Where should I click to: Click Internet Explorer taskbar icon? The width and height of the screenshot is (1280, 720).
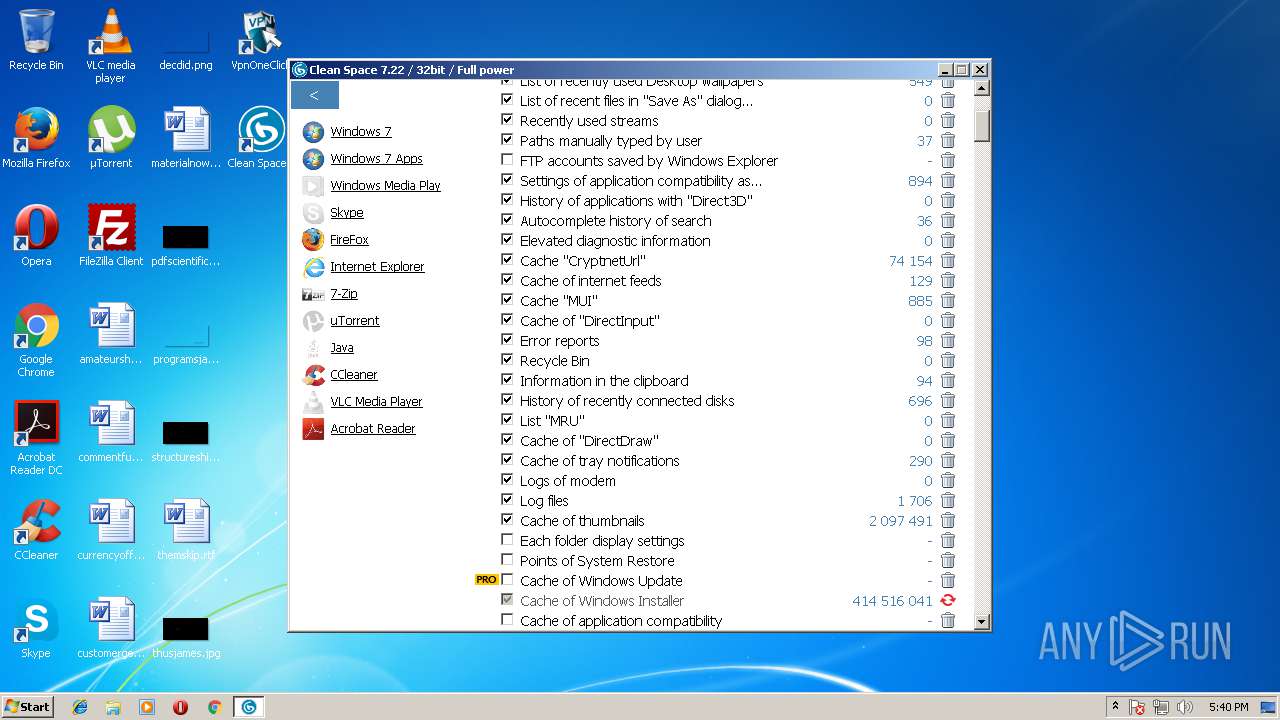coord(80,707)
